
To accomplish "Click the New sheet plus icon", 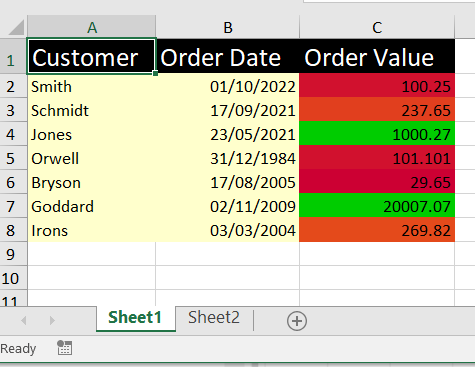I will [297, 321].
